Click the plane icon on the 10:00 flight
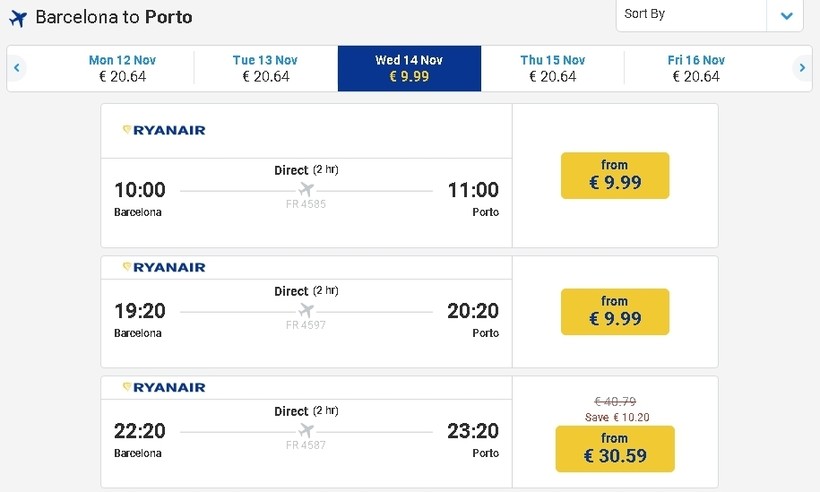This screenshot has width=820, height=492. pos(306,190)
